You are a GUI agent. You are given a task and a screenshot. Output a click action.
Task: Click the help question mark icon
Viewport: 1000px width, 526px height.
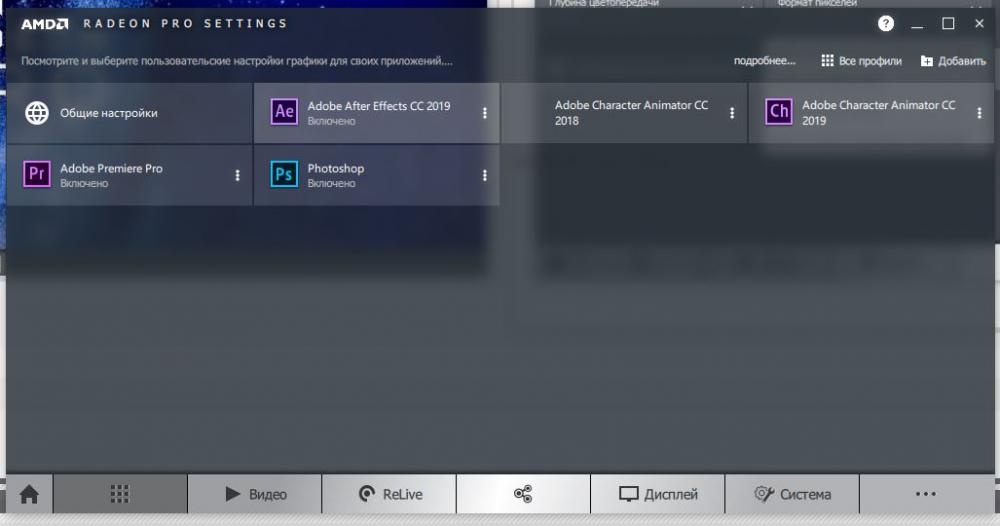click(886, 24)
